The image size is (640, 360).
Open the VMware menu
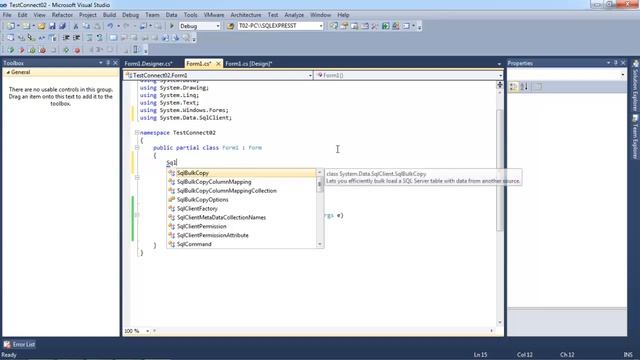(x=214, y=15)
